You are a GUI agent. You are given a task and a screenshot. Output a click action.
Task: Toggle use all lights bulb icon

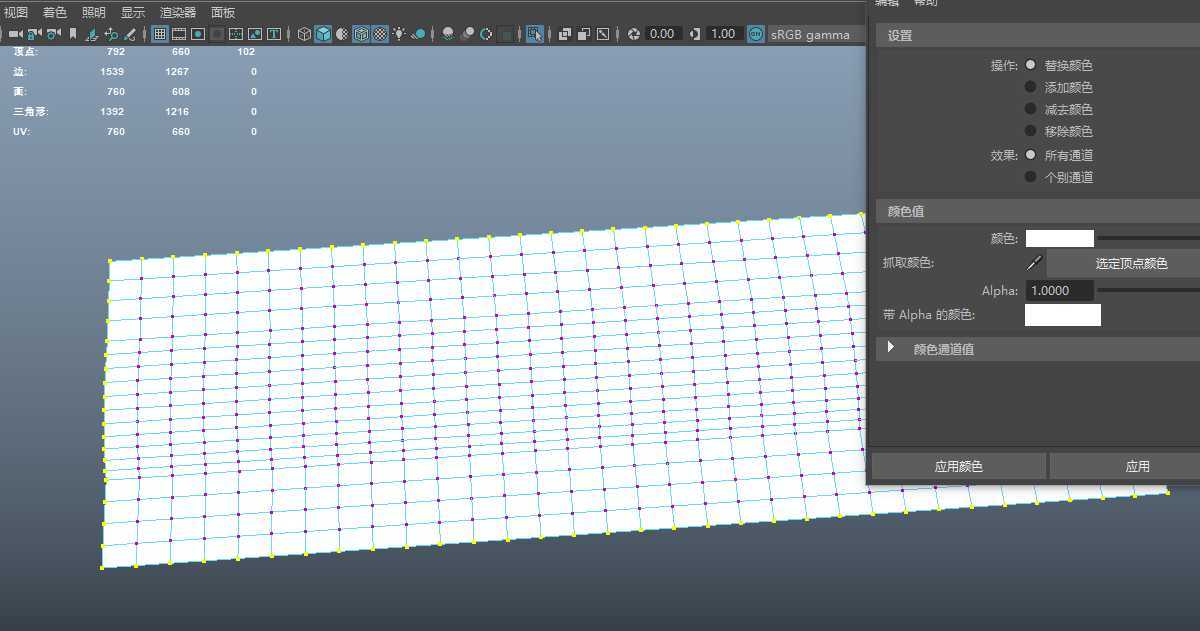[x=399, y=34]
